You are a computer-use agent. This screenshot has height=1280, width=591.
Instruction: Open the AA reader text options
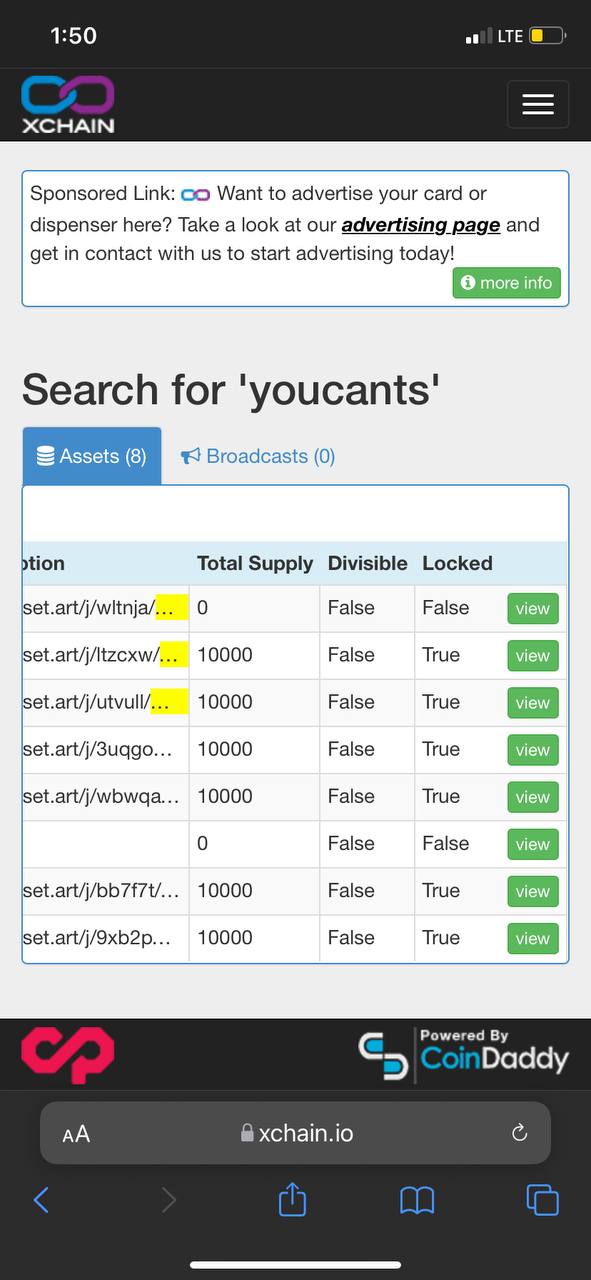(76, 1133)
